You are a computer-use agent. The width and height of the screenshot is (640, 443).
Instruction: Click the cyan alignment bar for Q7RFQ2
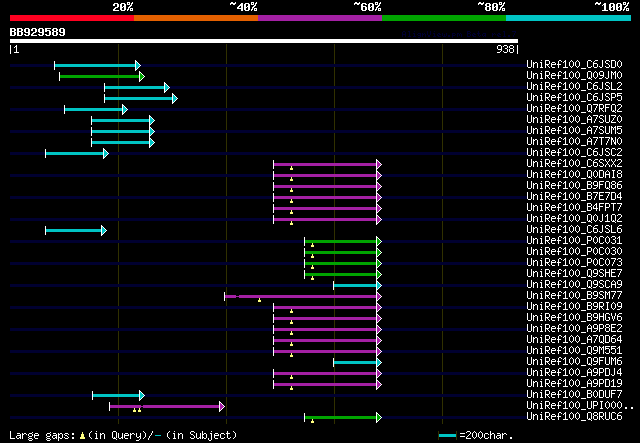pos(96,109)
